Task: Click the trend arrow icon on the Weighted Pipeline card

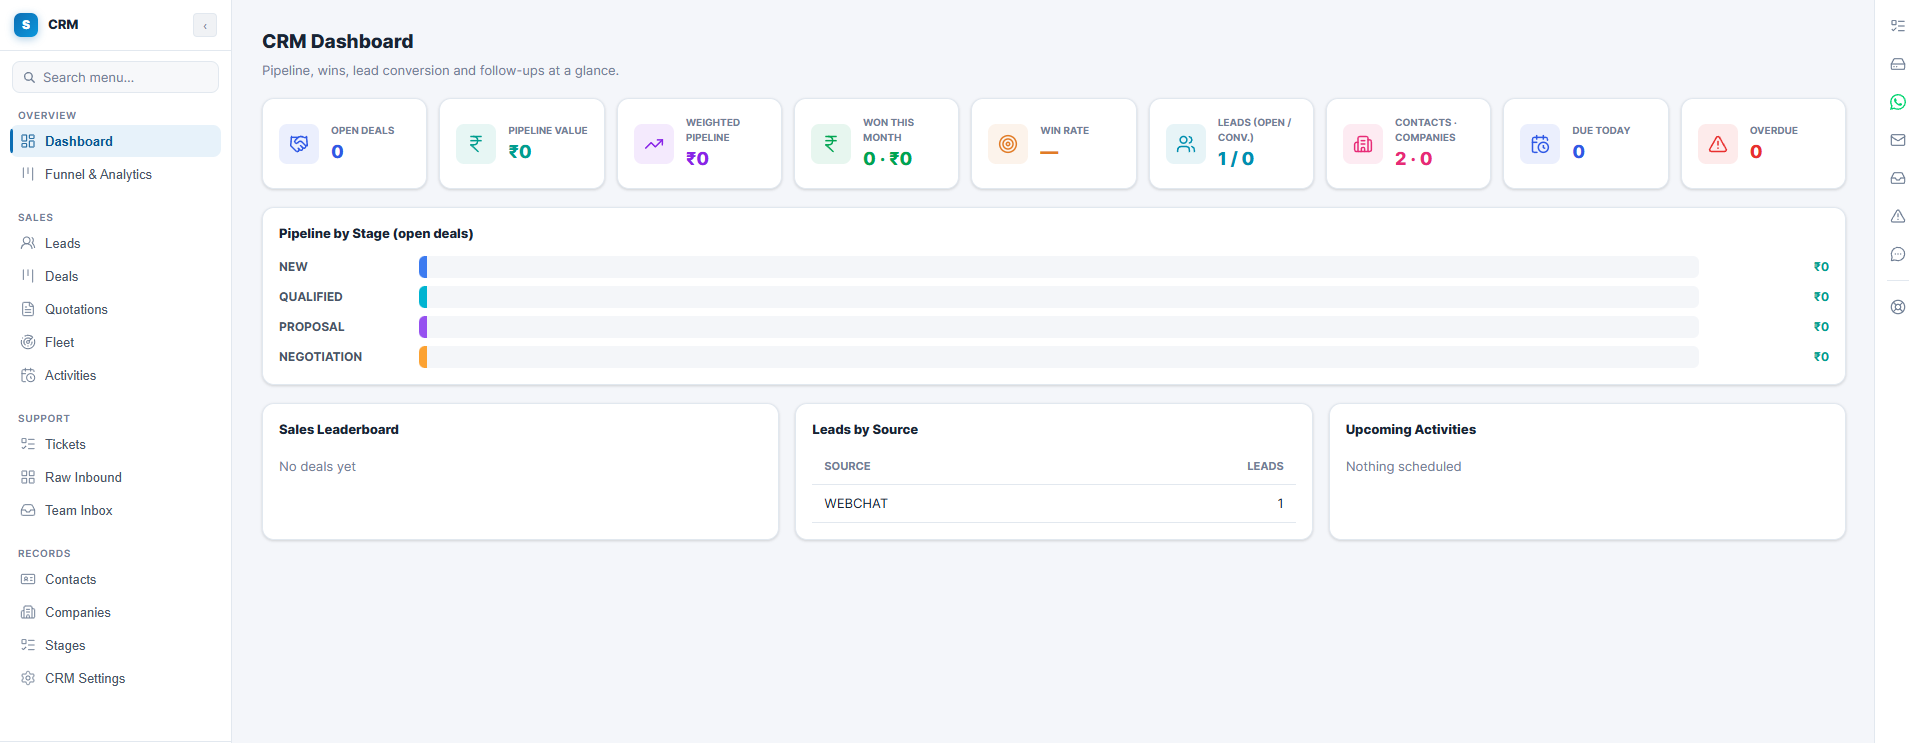Action: click(654, 144)
